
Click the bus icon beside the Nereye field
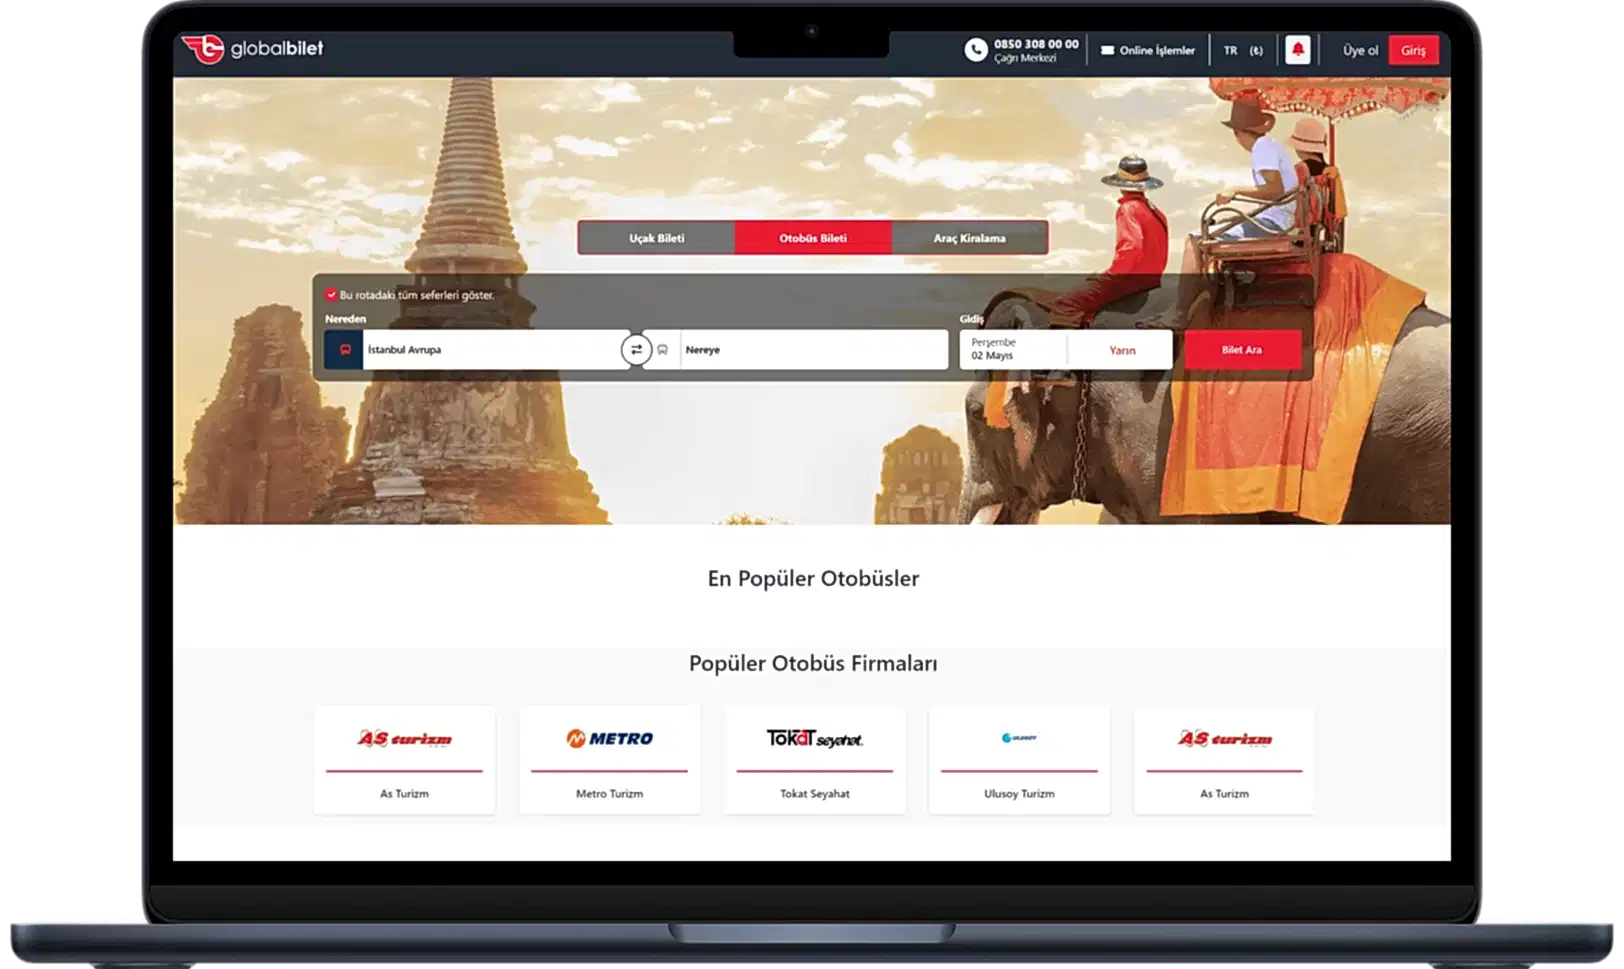click(x=665, y=350)
